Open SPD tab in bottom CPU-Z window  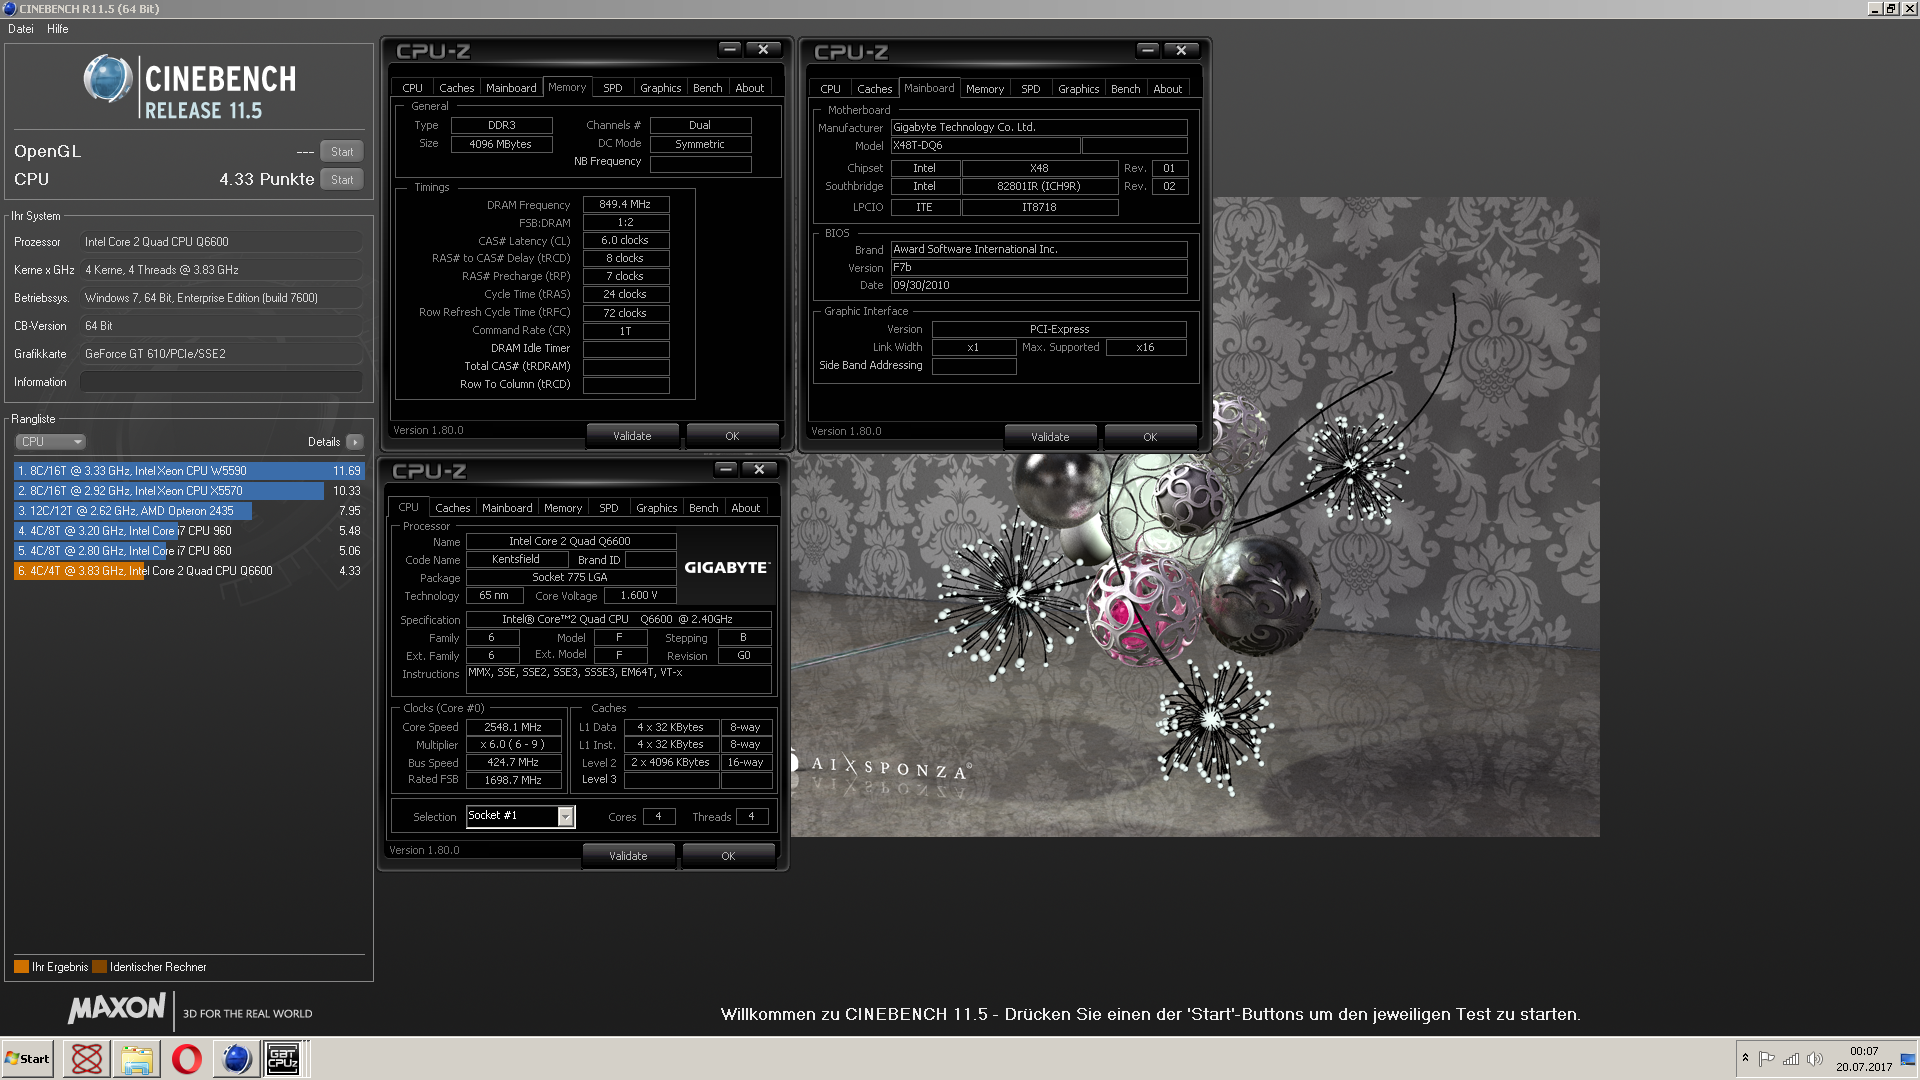click(x=609, y=508)
